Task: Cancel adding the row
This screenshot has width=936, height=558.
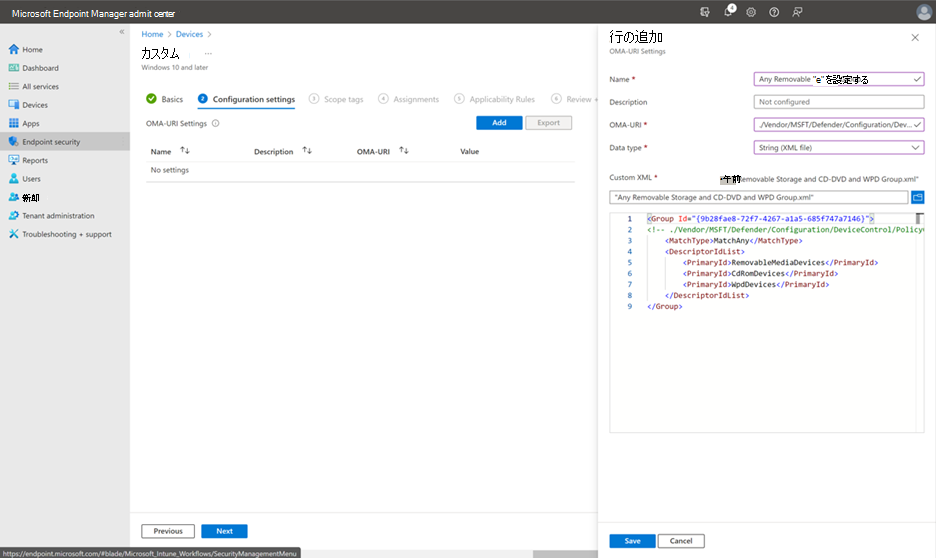Action: point(681,541)
